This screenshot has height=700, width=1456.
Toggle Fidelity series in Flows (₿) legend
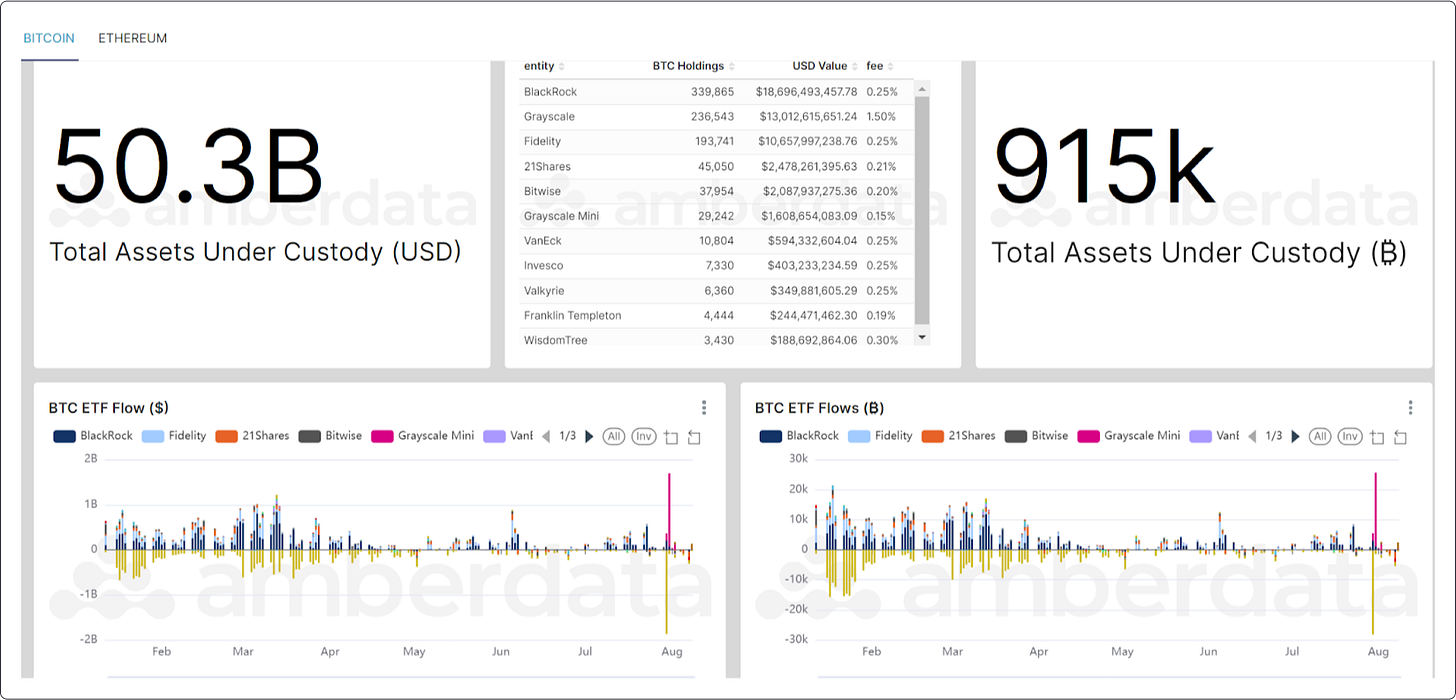(880, 436)
